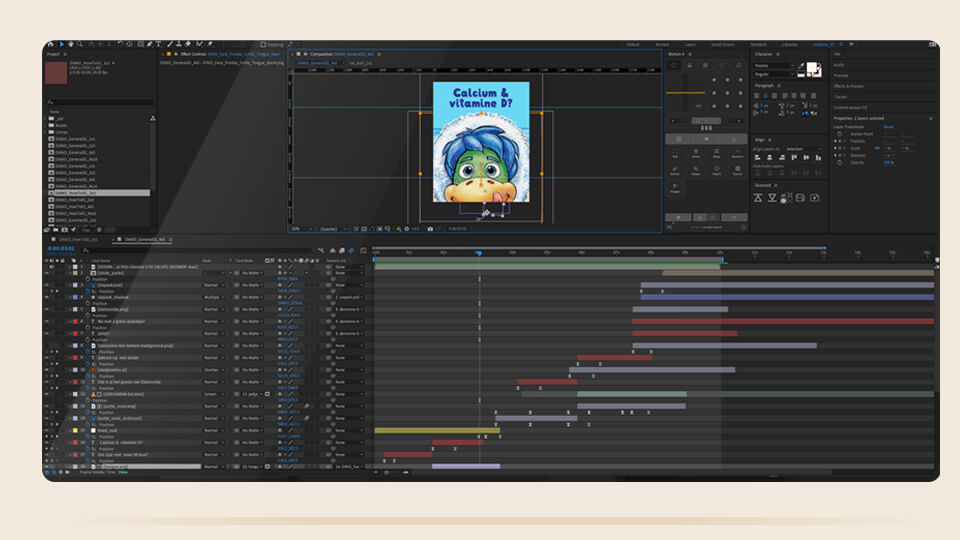Open the Multiply blend mode dropdown
The width and height of the screenshot is (960, 540).
pos(214,297)
